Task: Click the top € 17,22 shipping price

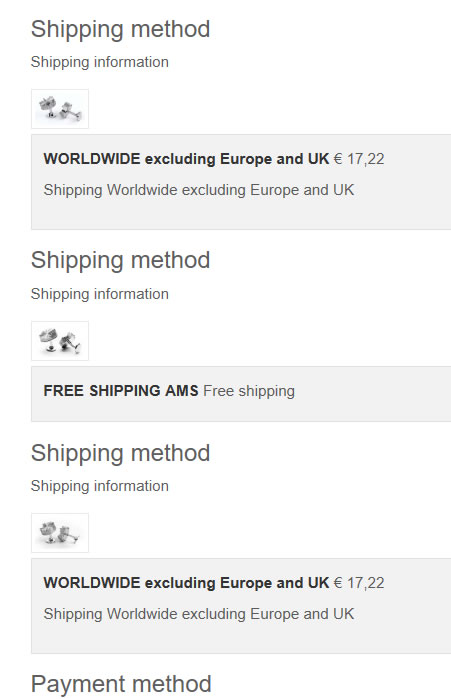Action: point(359,159)
